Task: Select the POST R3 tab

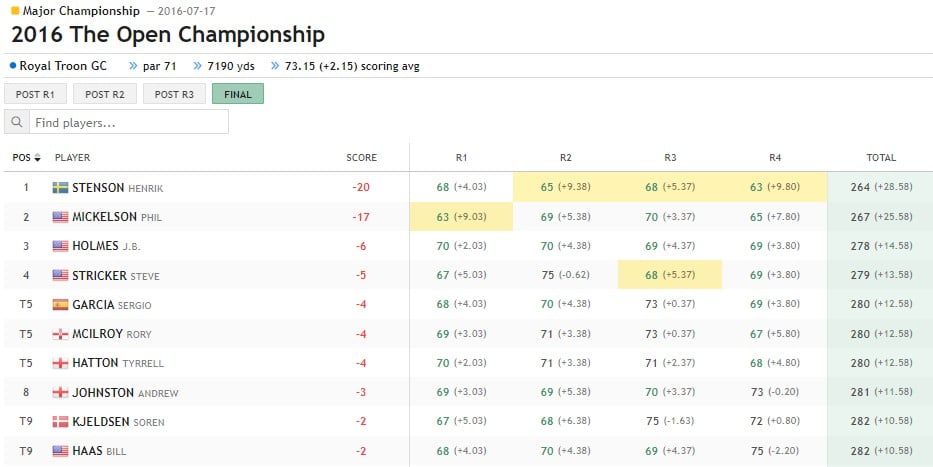Action: [x=174, y=94]
